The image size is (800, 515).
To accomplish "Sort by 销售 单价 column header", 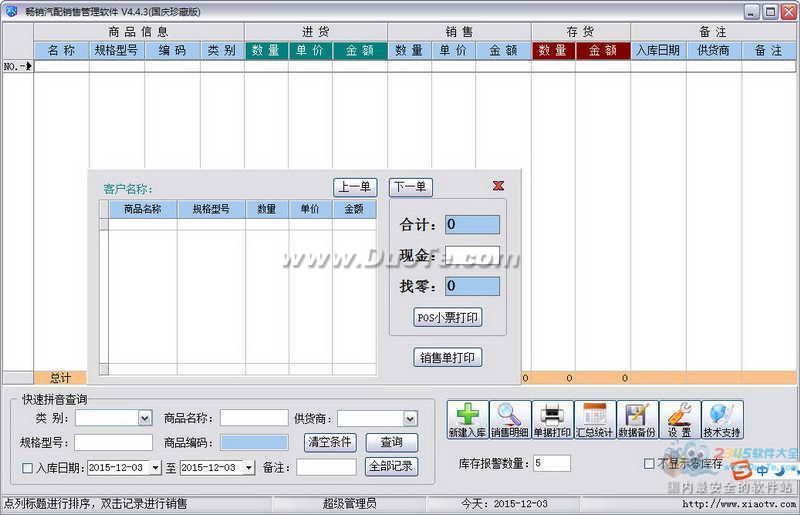I will (x=454, y=50).
